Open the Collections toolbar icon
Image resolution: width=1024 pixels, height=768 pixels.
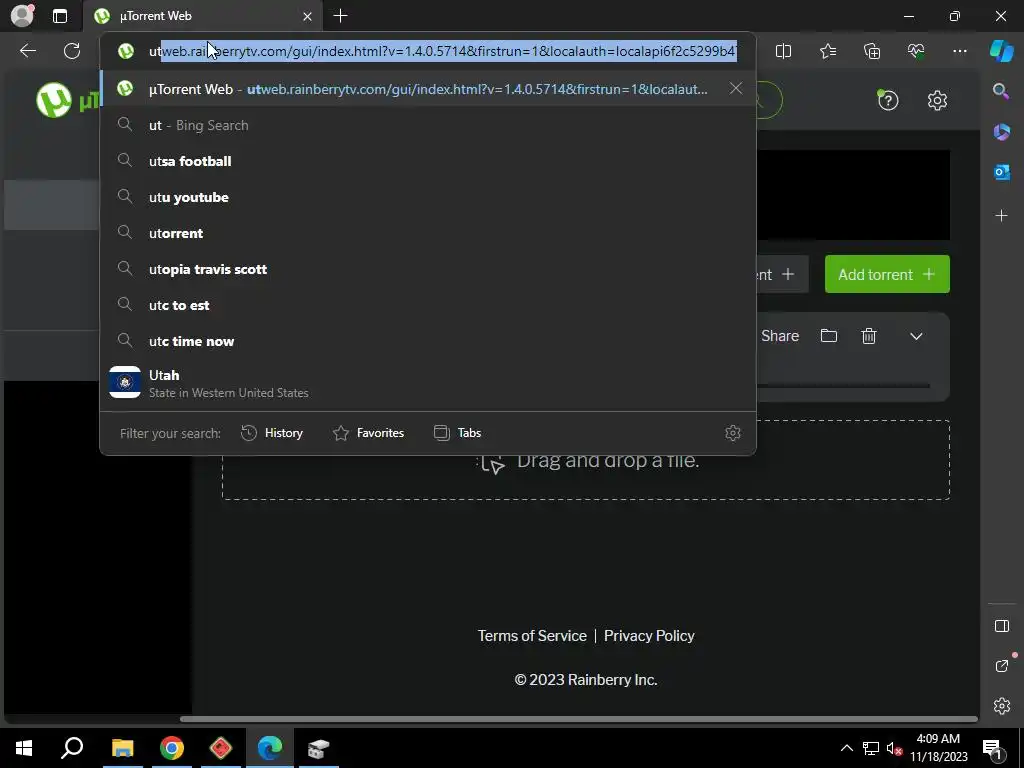[x=872, y=51]
